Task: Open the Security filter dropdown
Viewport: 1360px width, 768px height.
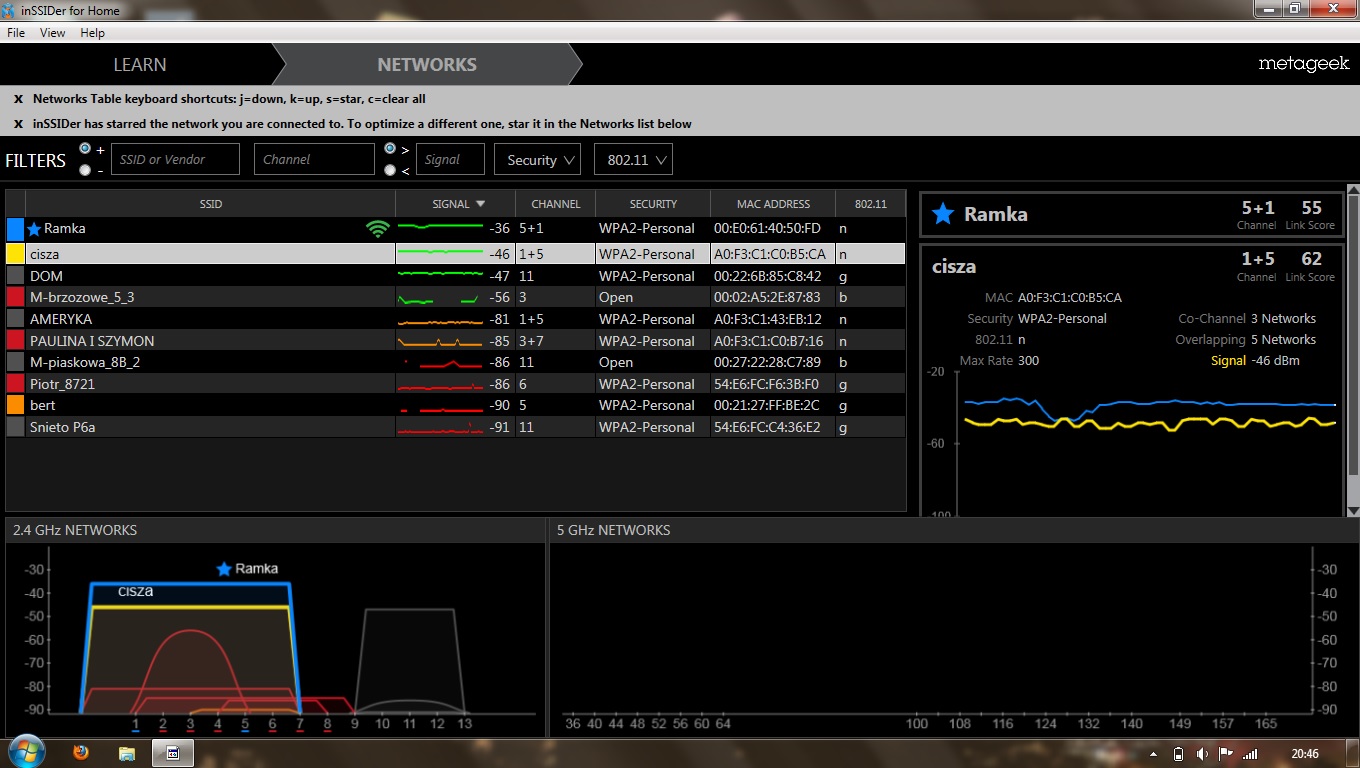Action: tap(537, 160)
